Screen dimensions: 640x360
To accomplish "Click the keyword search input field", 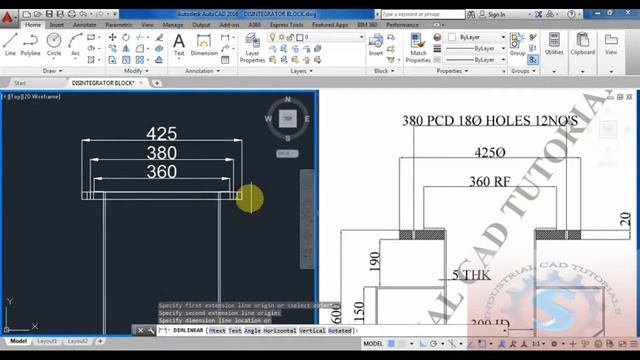I will tap(423, 14).
